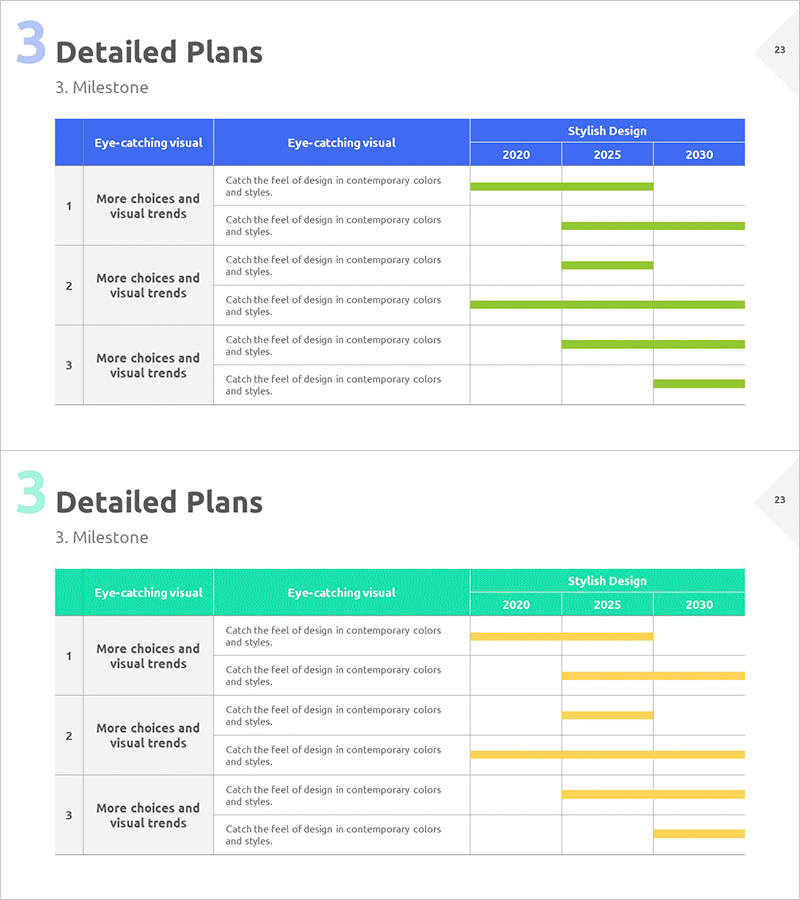Click Stylish Design header in blue table
Image resolution: width=800 pixels, height=900 pixels.
(607, 131)
